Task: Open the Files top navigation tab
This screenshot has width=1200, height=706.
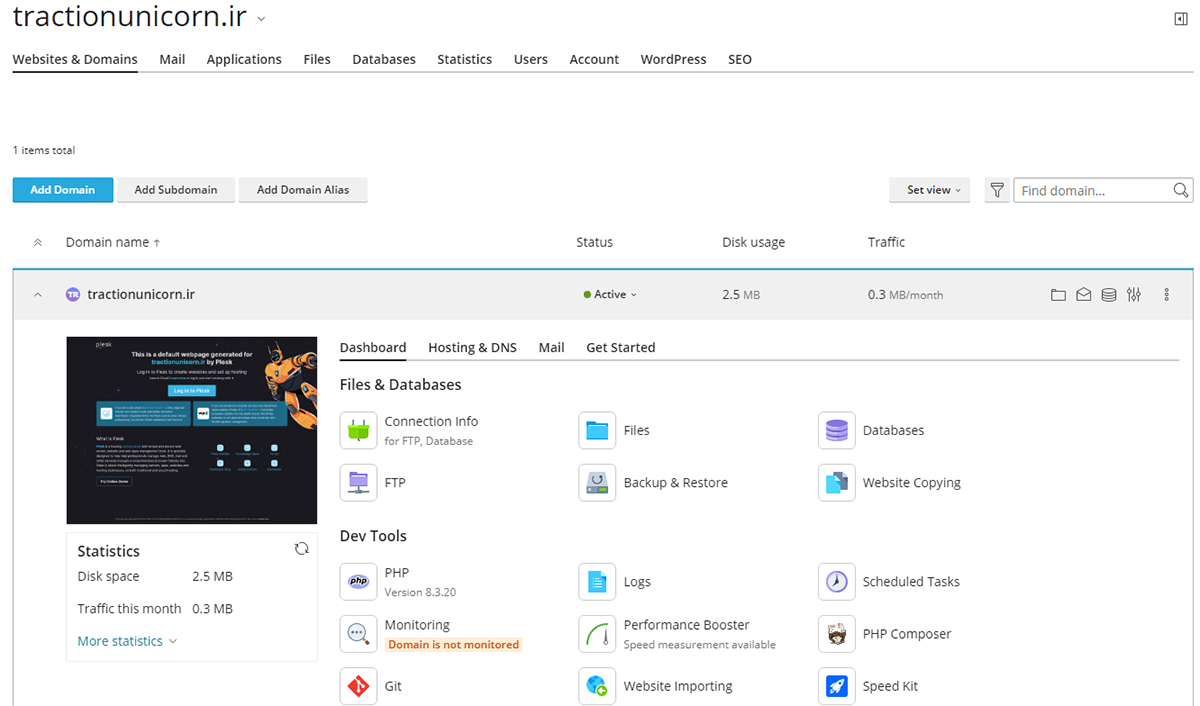Action: pos(317,59)
